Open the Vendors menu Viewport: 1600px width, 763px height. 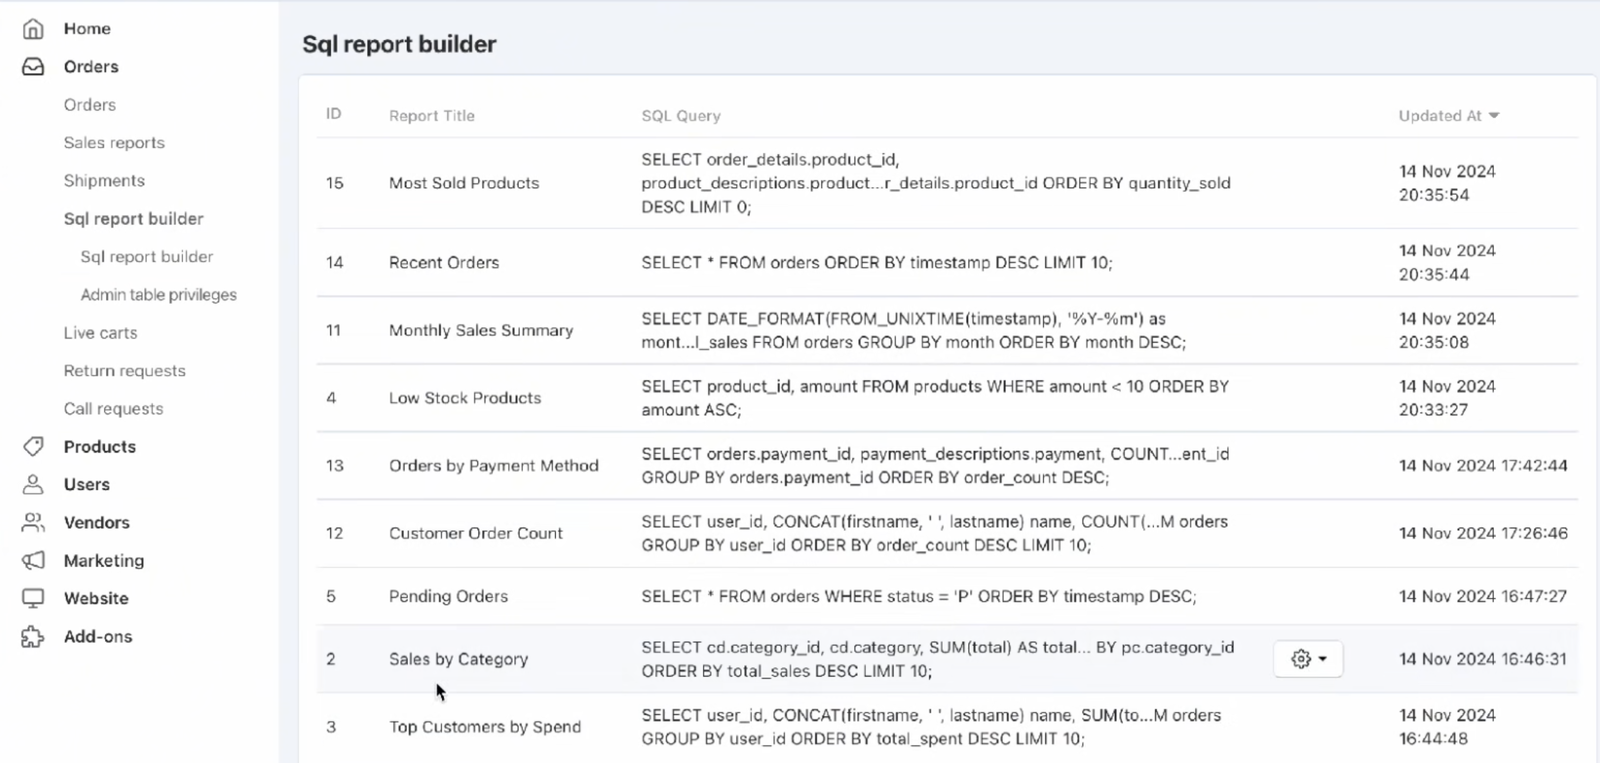(x=97, y=523)
